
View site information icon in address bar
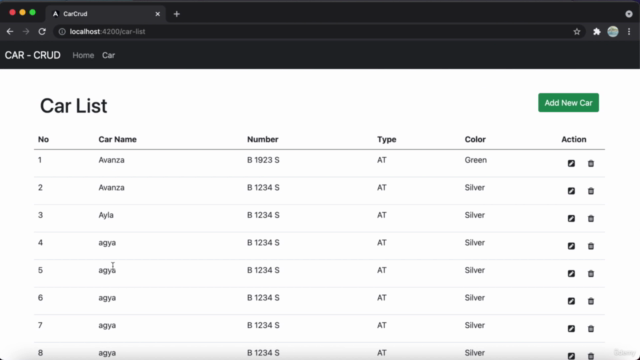pyautogui.click(x=62, y=31)
